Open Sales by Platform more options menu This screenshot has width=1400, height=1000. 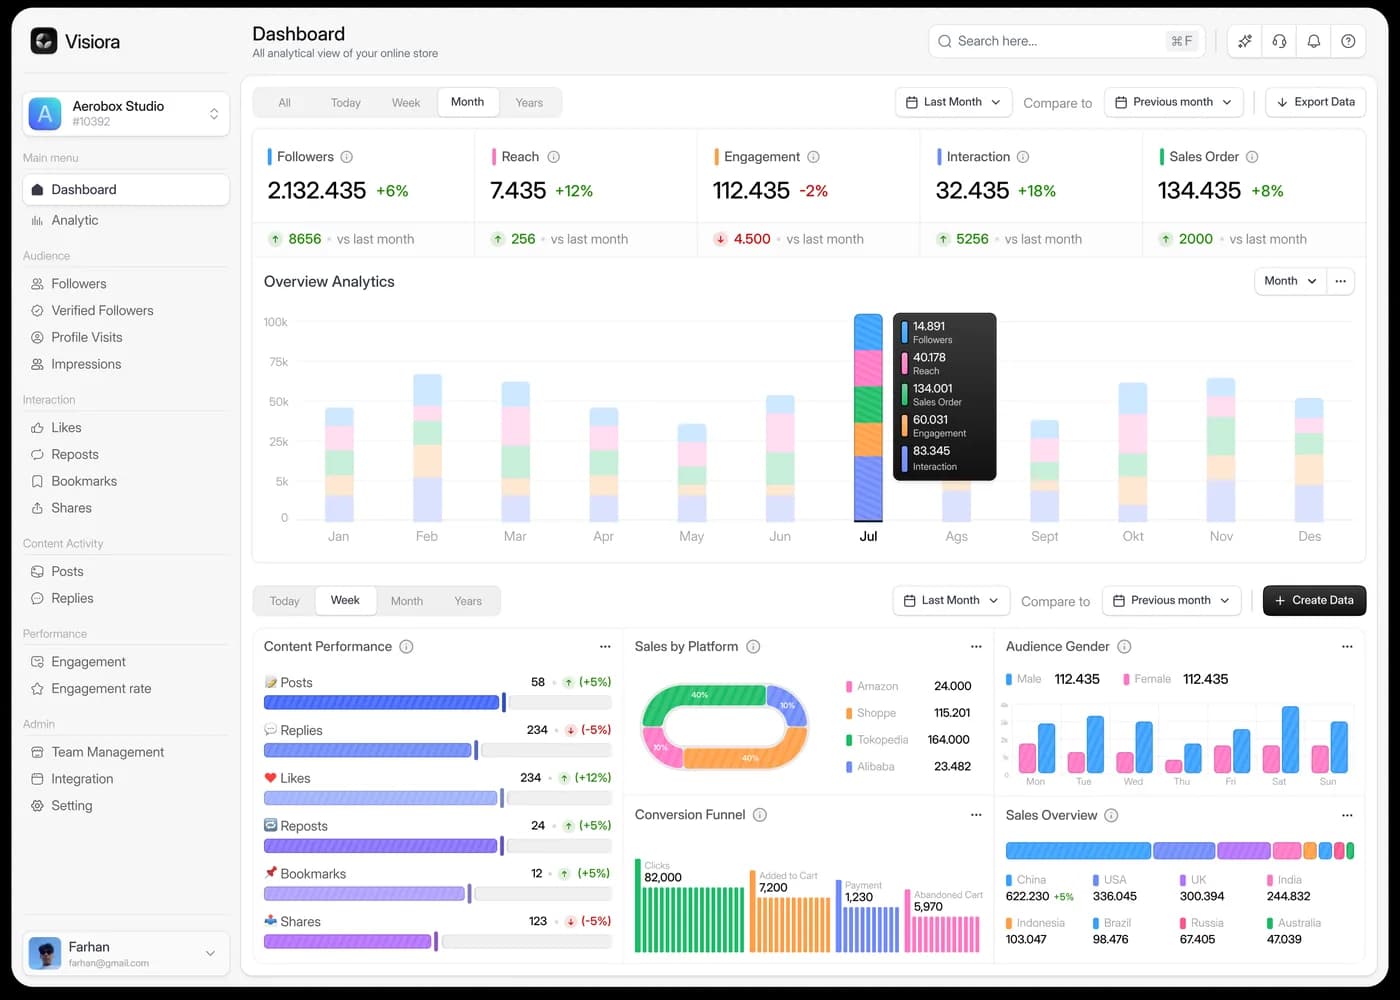pyautogui.click(x=976, y=647)
